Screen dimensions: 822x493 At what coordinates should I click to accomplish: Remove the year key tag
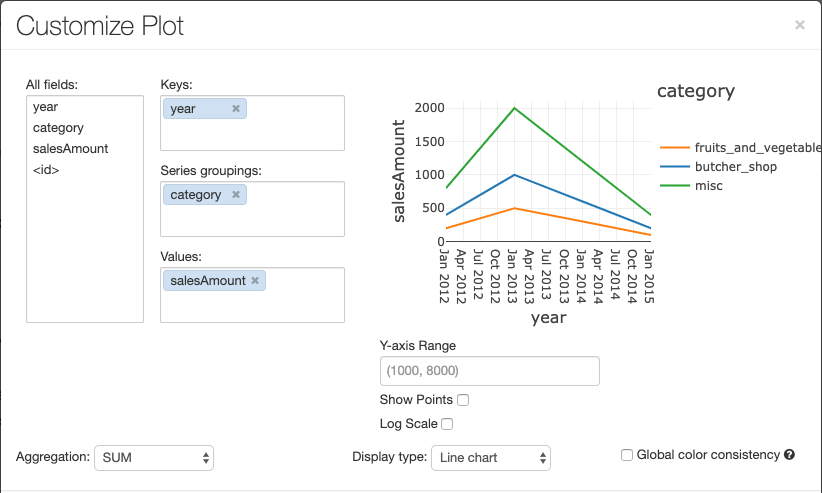pos(236,109)
